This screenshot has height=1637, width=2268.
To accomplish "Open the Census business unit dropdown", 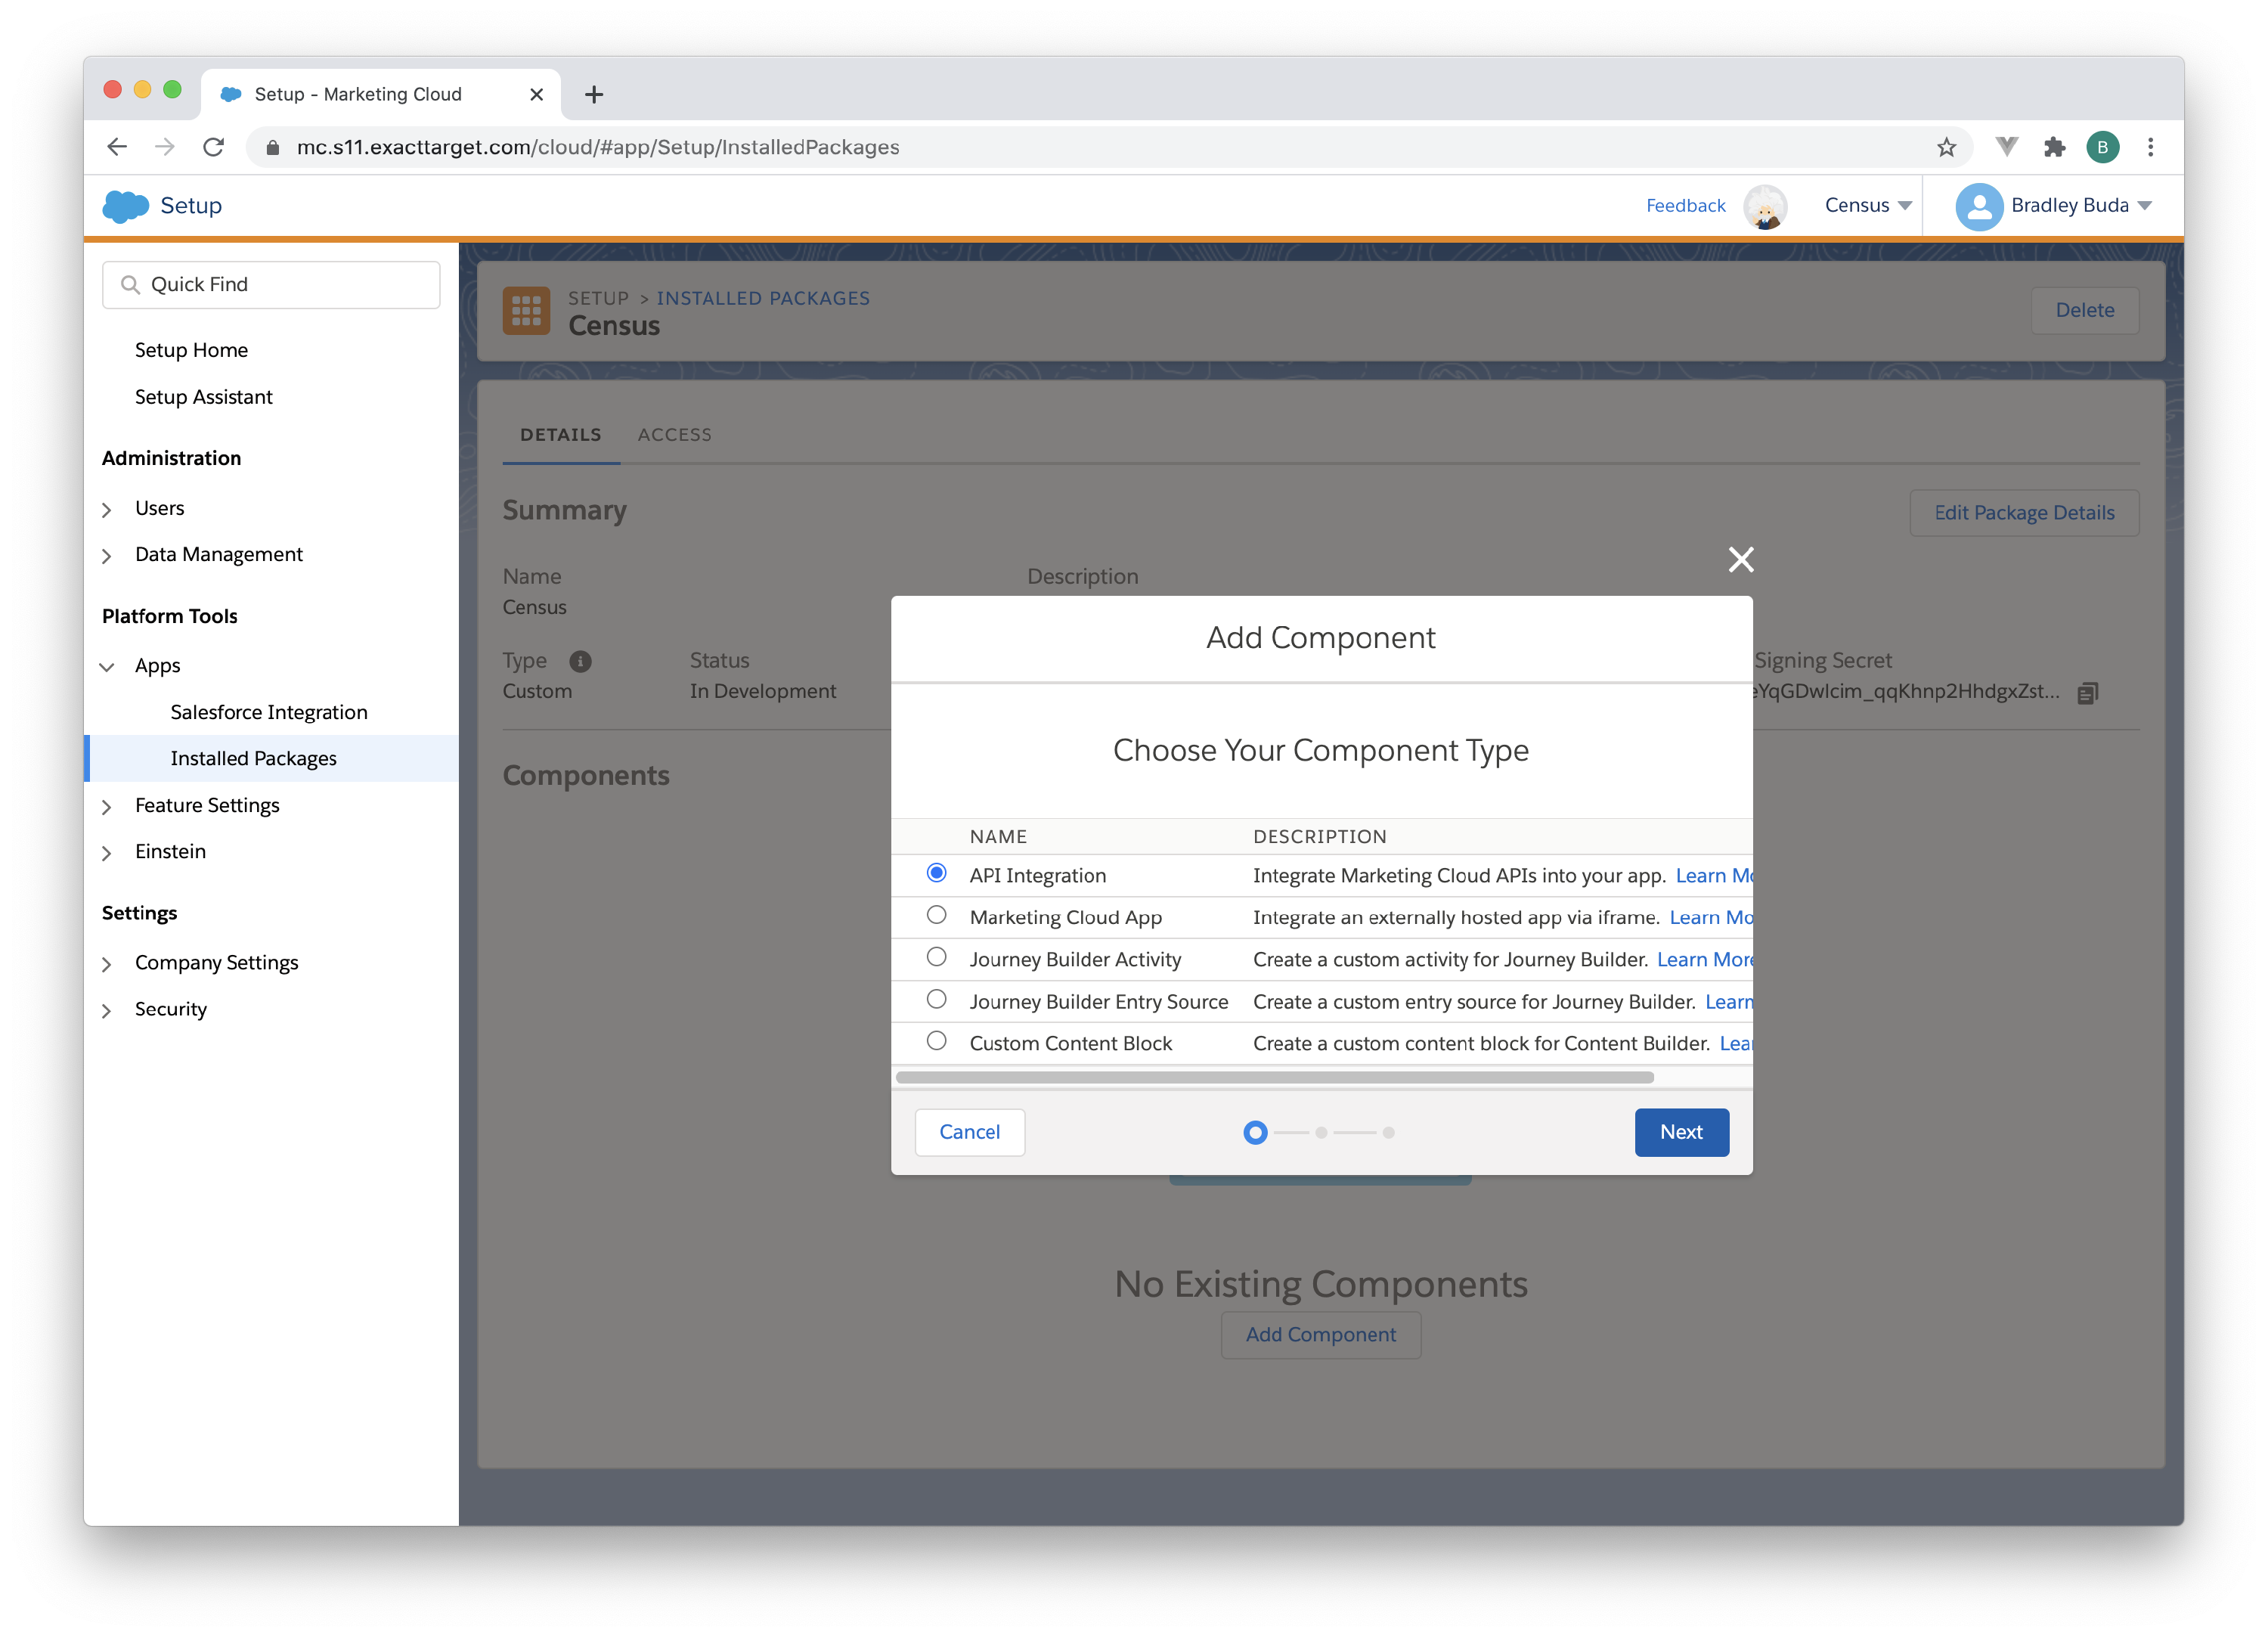I will tap(1867, 206).
